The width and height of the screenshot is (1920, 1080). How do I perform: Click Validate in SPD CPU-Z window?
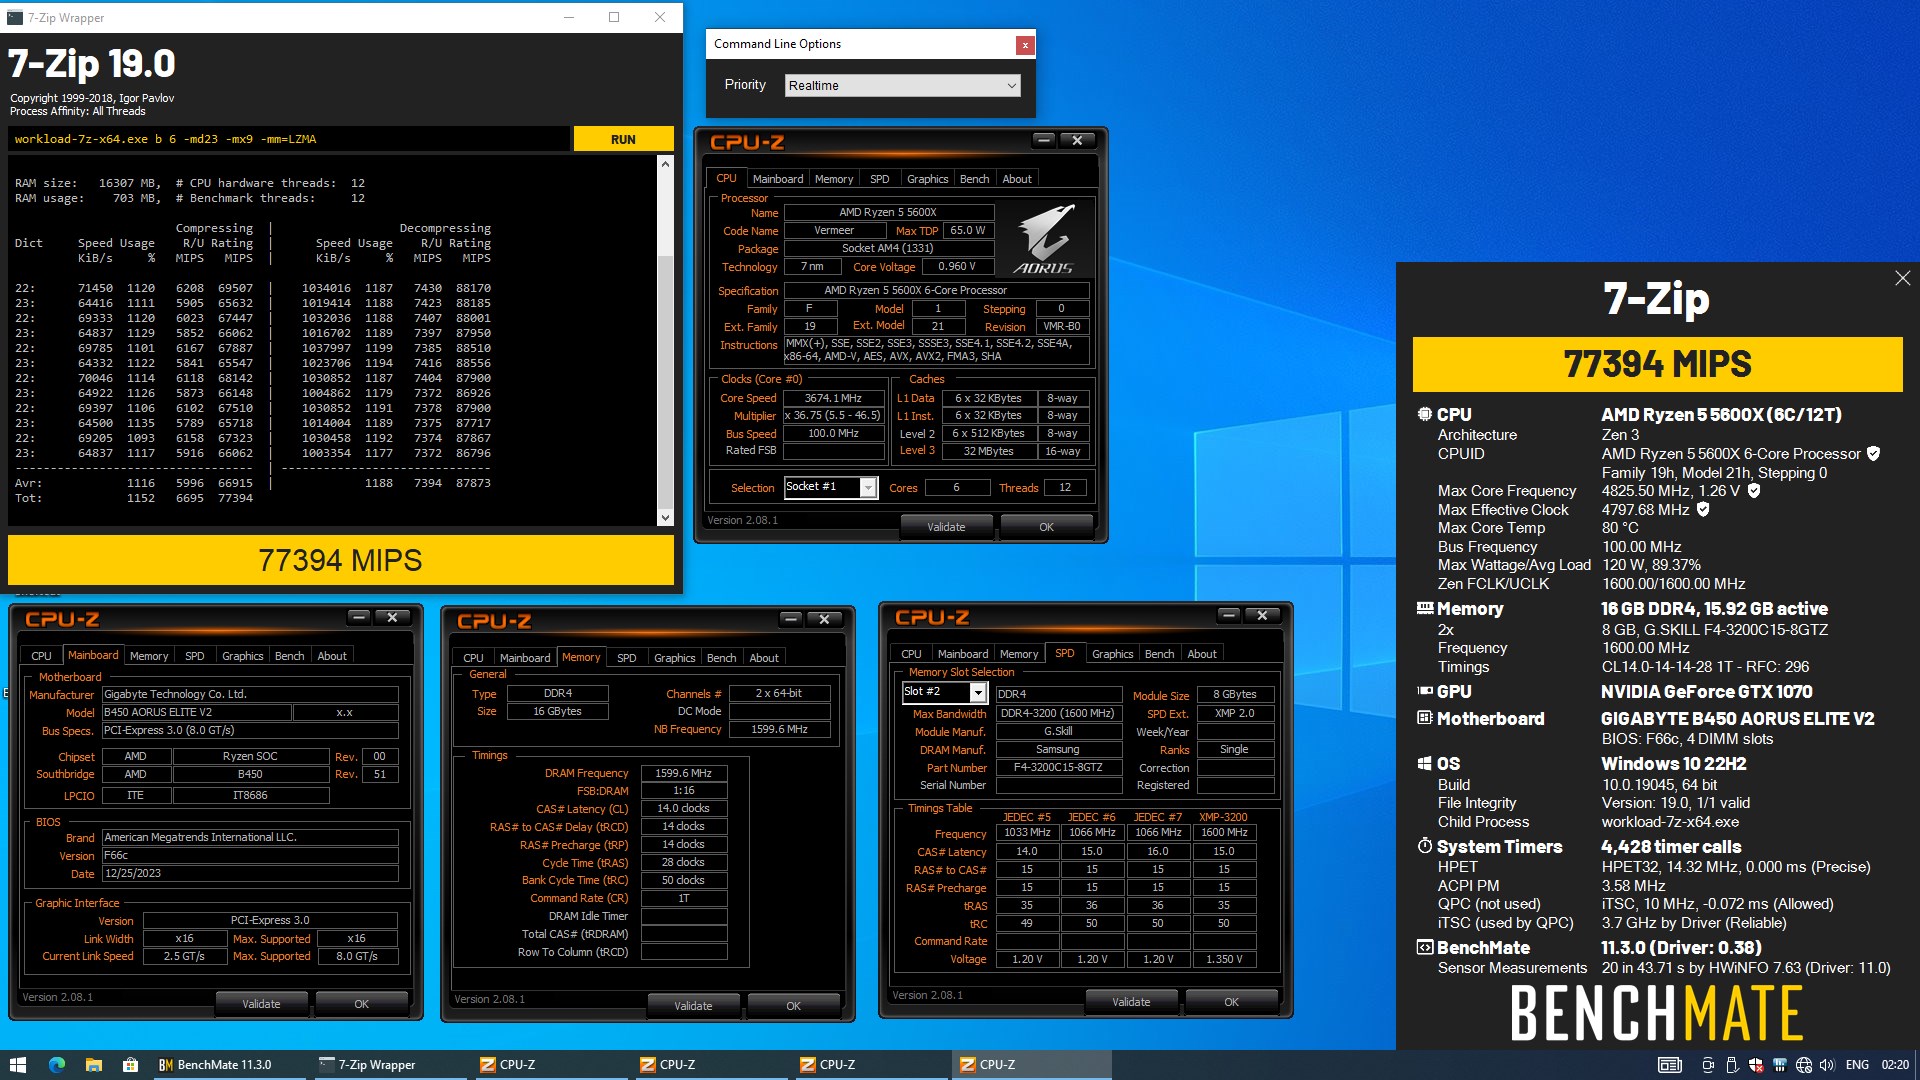(1131, 1002)
